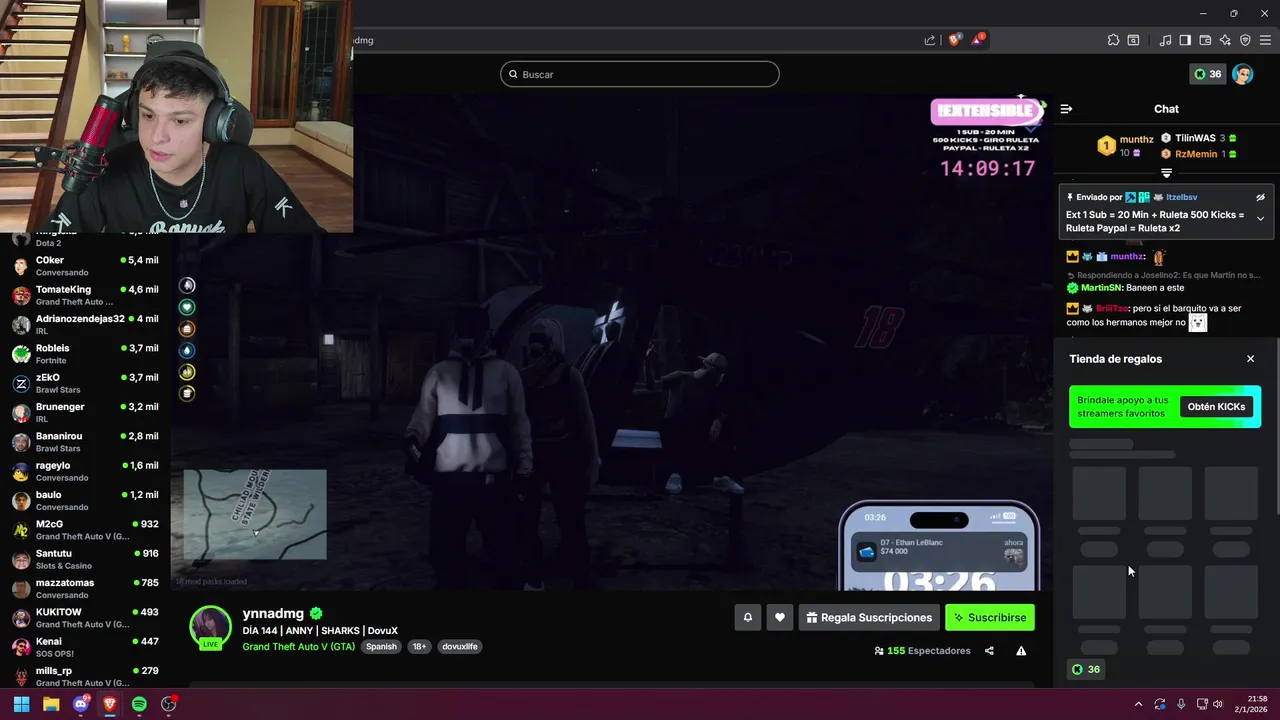Open Discord from taskbar
Image resolution: width=1280 pixels, height=720 pixels.
click(81, 704)
